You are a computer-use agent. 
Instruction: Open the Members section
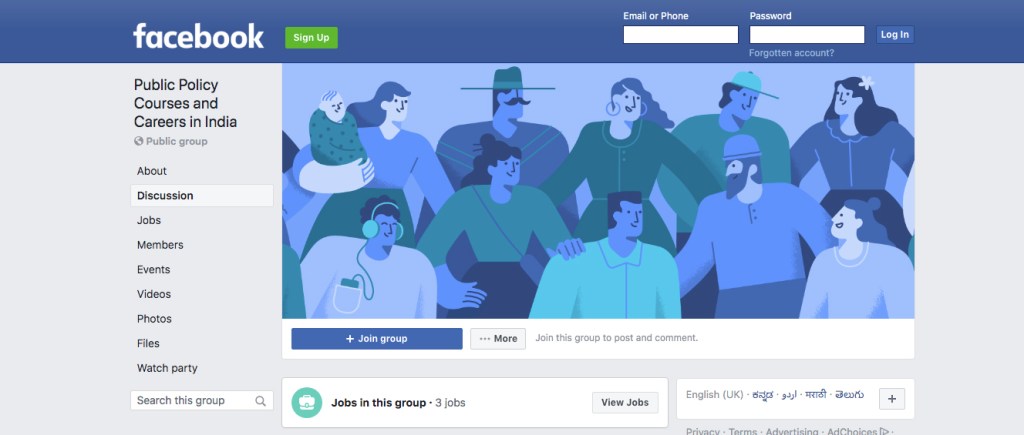pos(160,245)
